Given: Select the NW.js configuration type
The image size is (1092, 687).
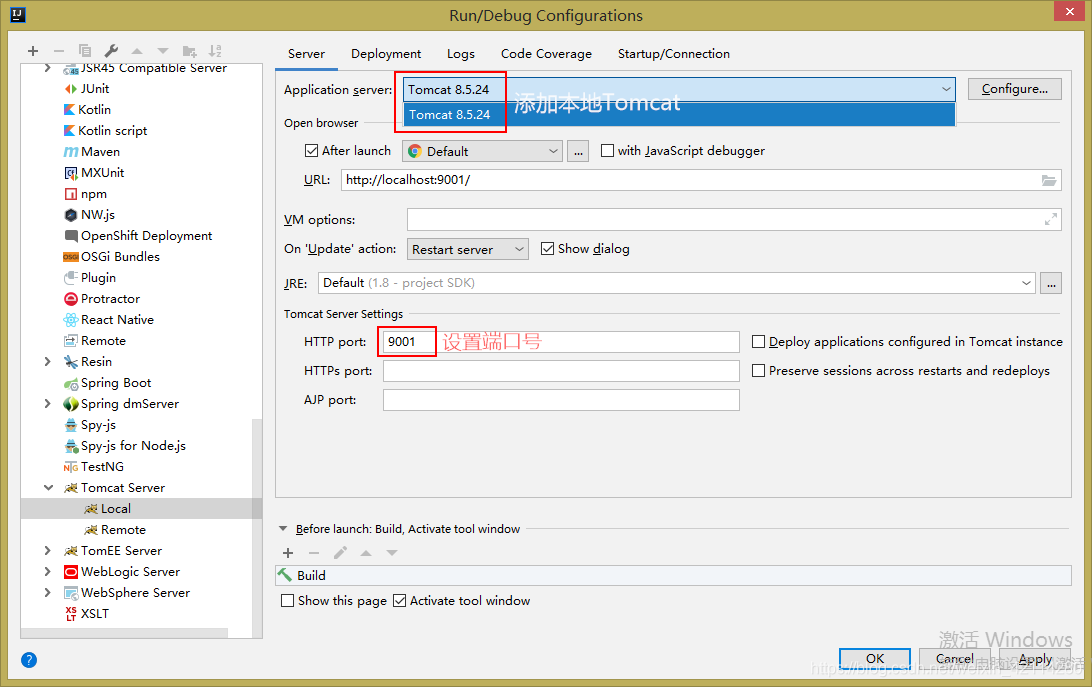Looking at the screenshot, I should tap(89, 215).
